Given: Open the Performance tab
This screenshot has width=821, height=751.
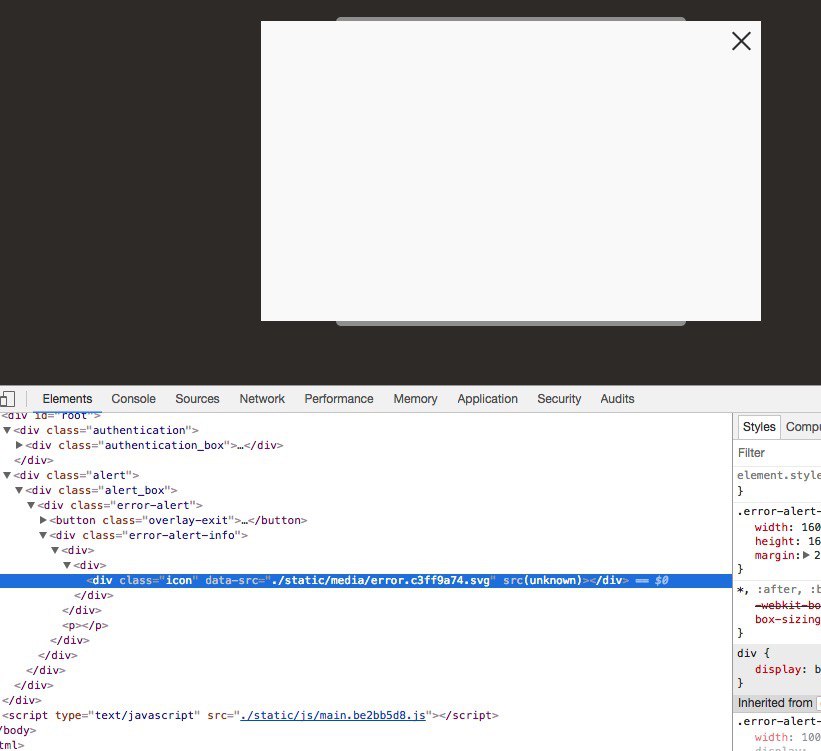Looking at the screenshot, I should pos(339,399).
